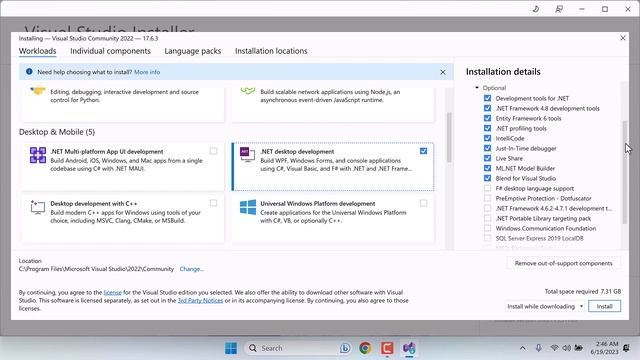Click the microphone tray icon

pos(538,348)
